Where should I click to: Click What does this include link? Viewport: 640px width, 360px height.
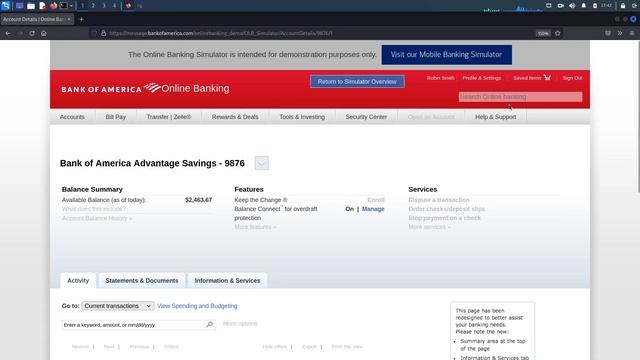click(93, 209)
